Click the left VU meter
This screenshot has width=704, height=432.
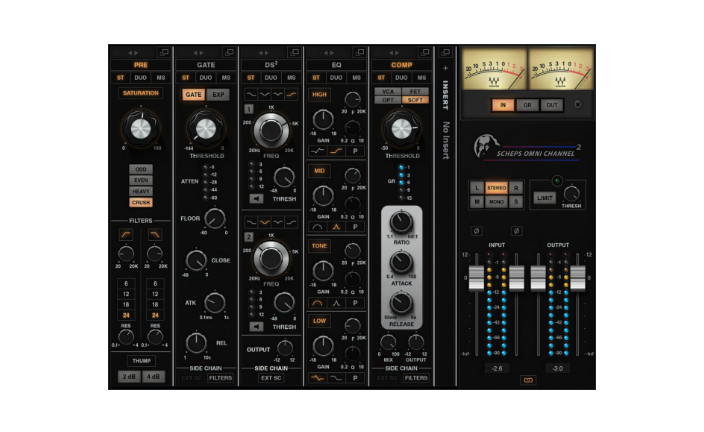point(494,69)
